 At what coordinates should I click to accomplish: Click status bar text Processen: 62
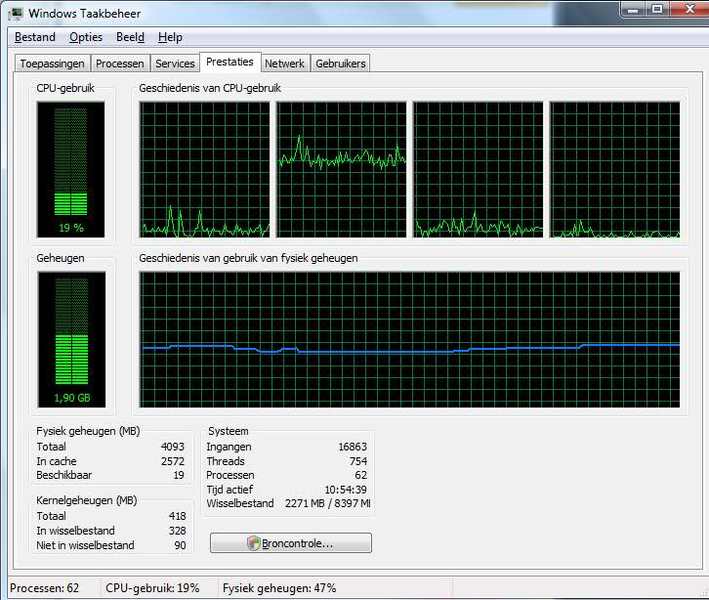(44, 588)
